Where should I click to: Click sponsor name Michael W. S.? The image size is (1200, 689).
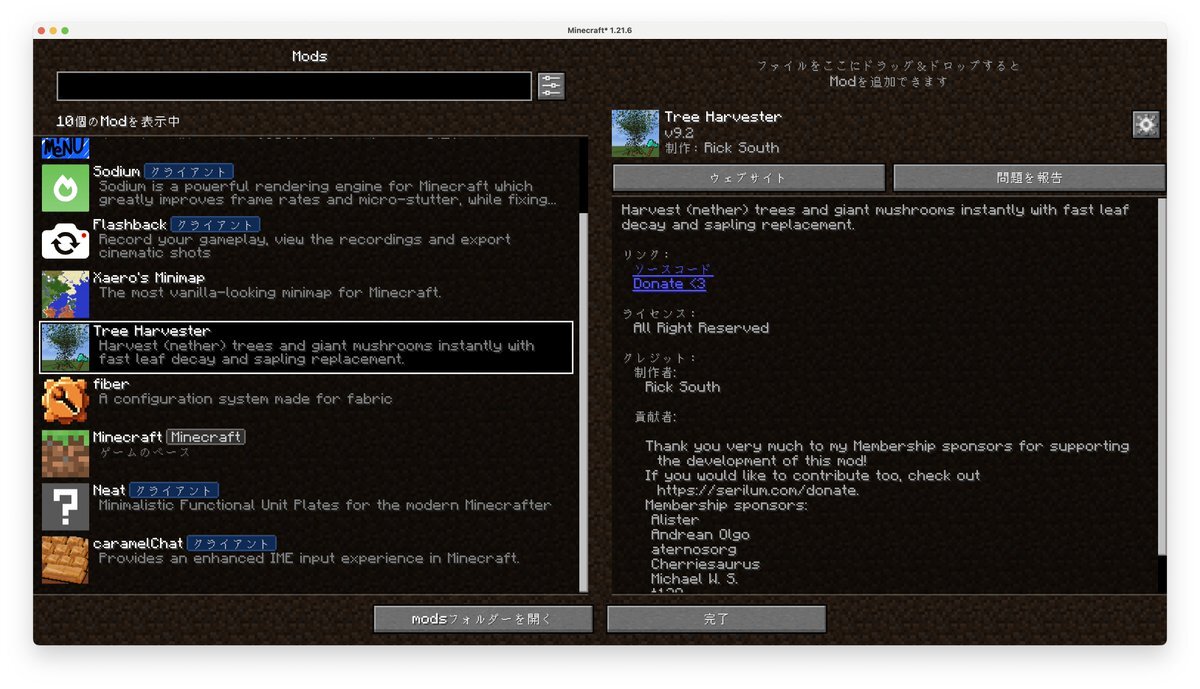(x=696, y=579)
